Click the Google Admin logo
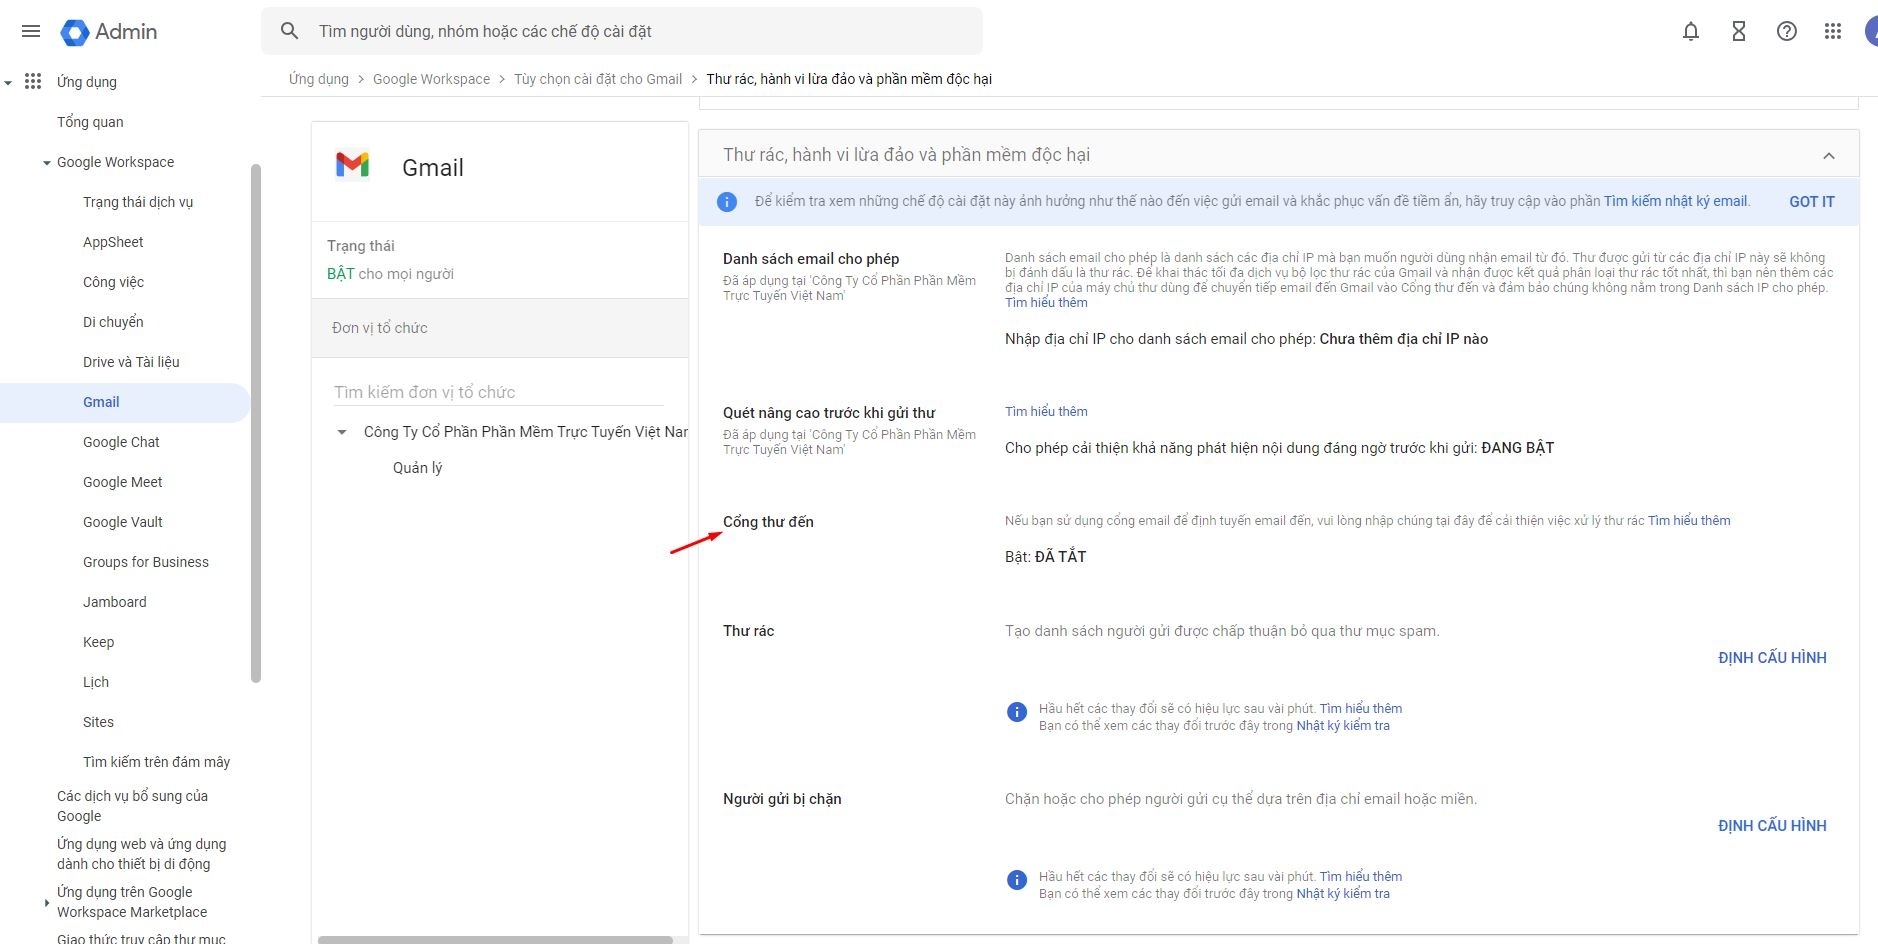This screenshot has width=1878, height=944. [x=109, y=32]
